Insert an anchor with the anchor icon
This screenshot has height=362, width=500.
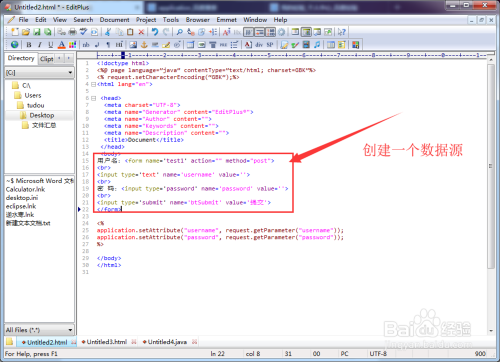tap(144, 45)
